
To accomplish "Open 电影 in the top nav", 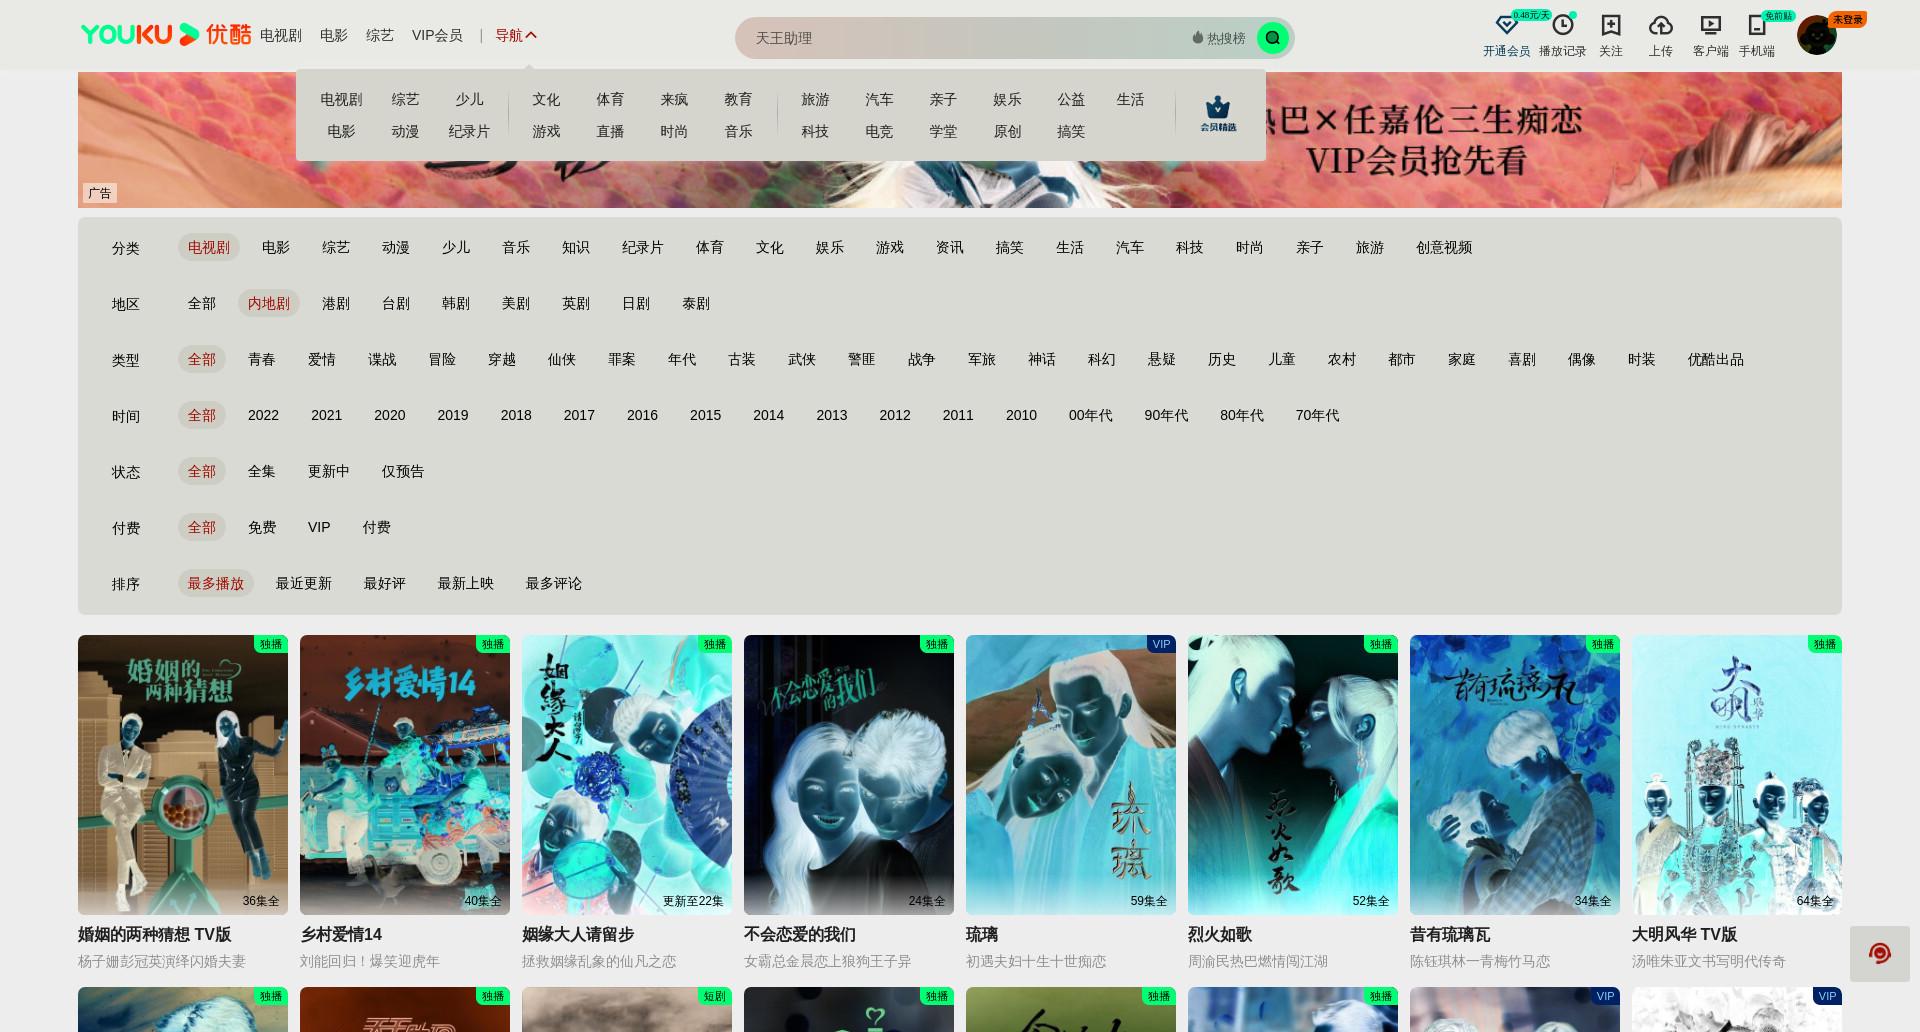I will [x=334, y=35].
